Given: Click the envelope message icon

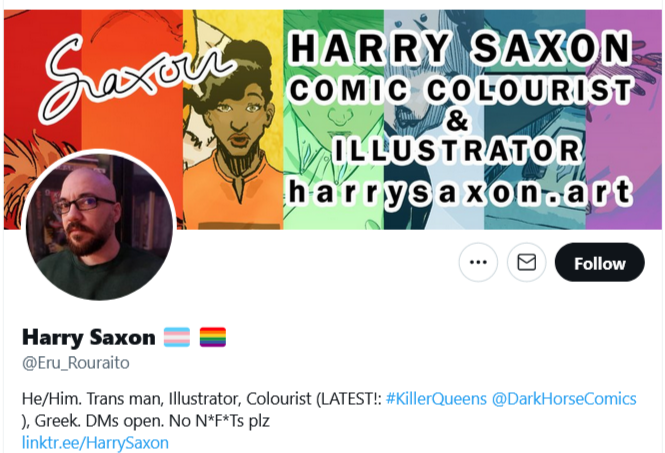Looking at the screenshot, I should click(x=526, y=262).
